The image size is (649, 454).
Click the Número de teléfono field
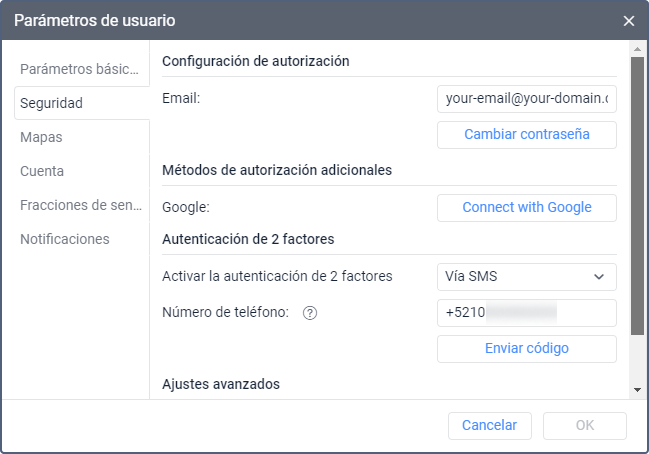[x=526, y=313]
